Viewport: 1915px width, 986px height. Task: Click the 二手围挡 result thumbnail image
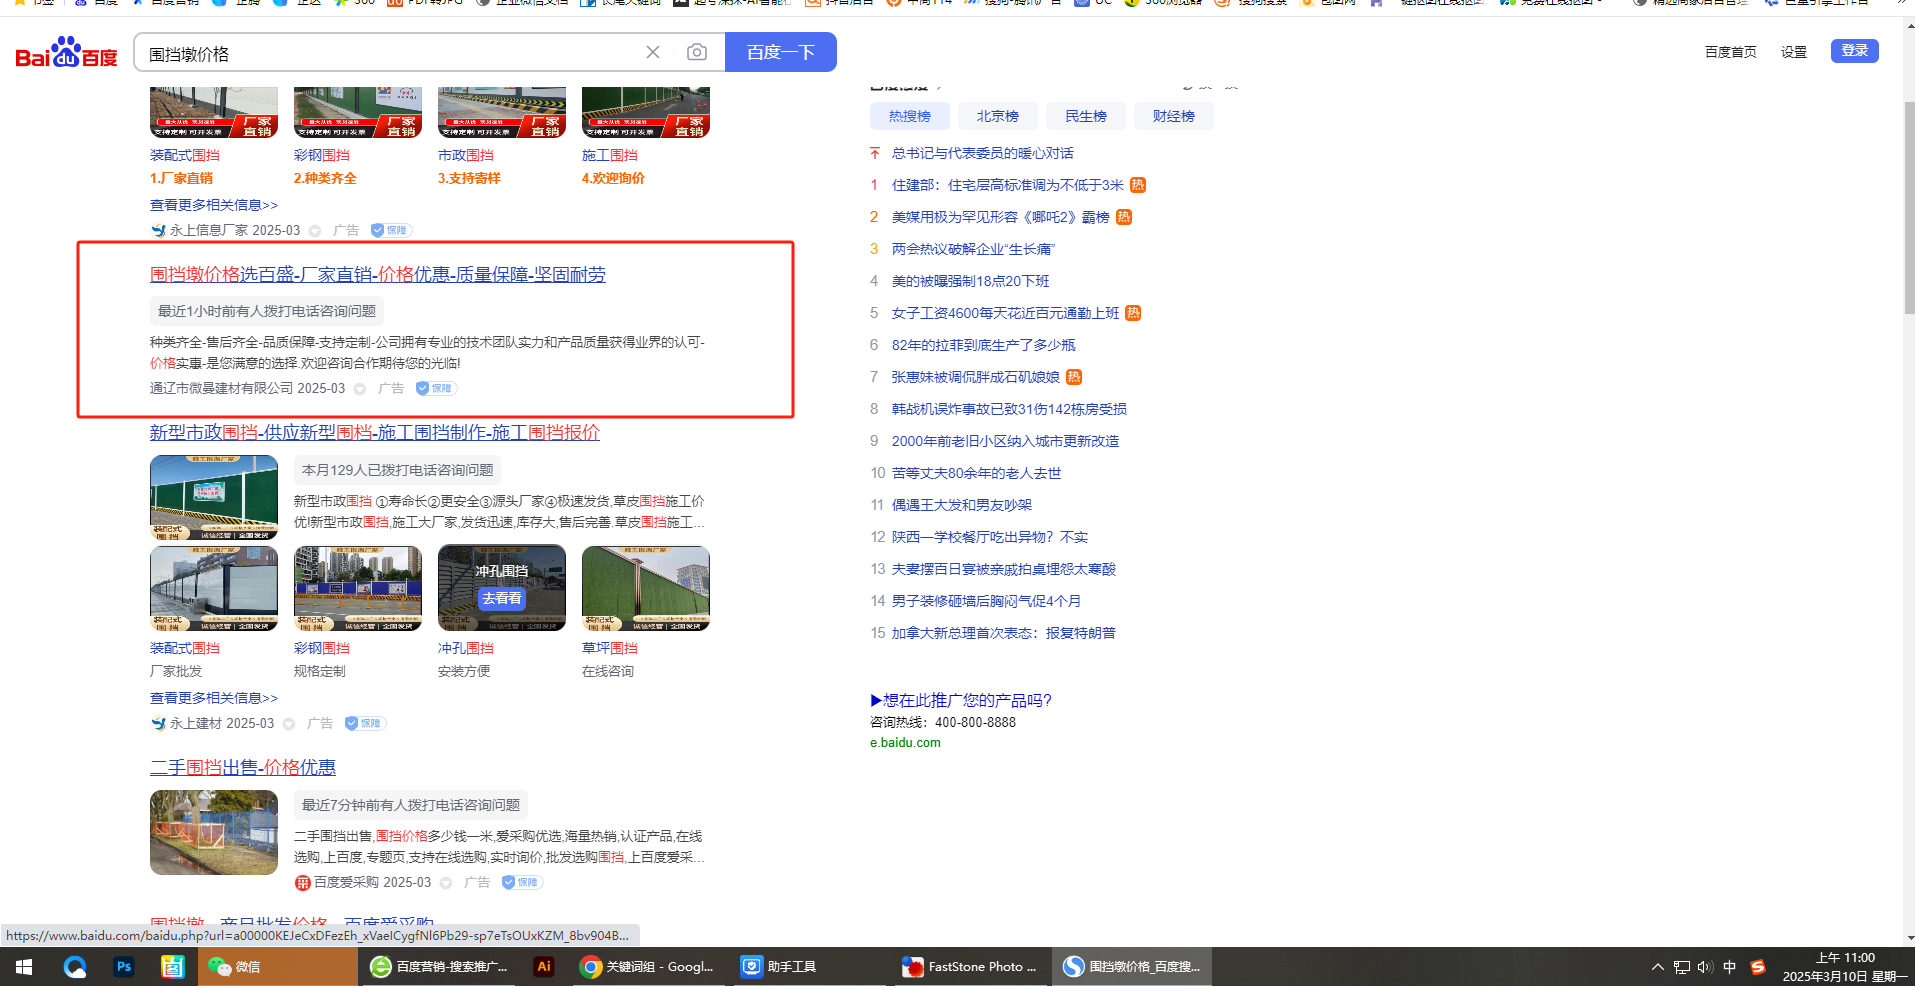tap(214, 833)
